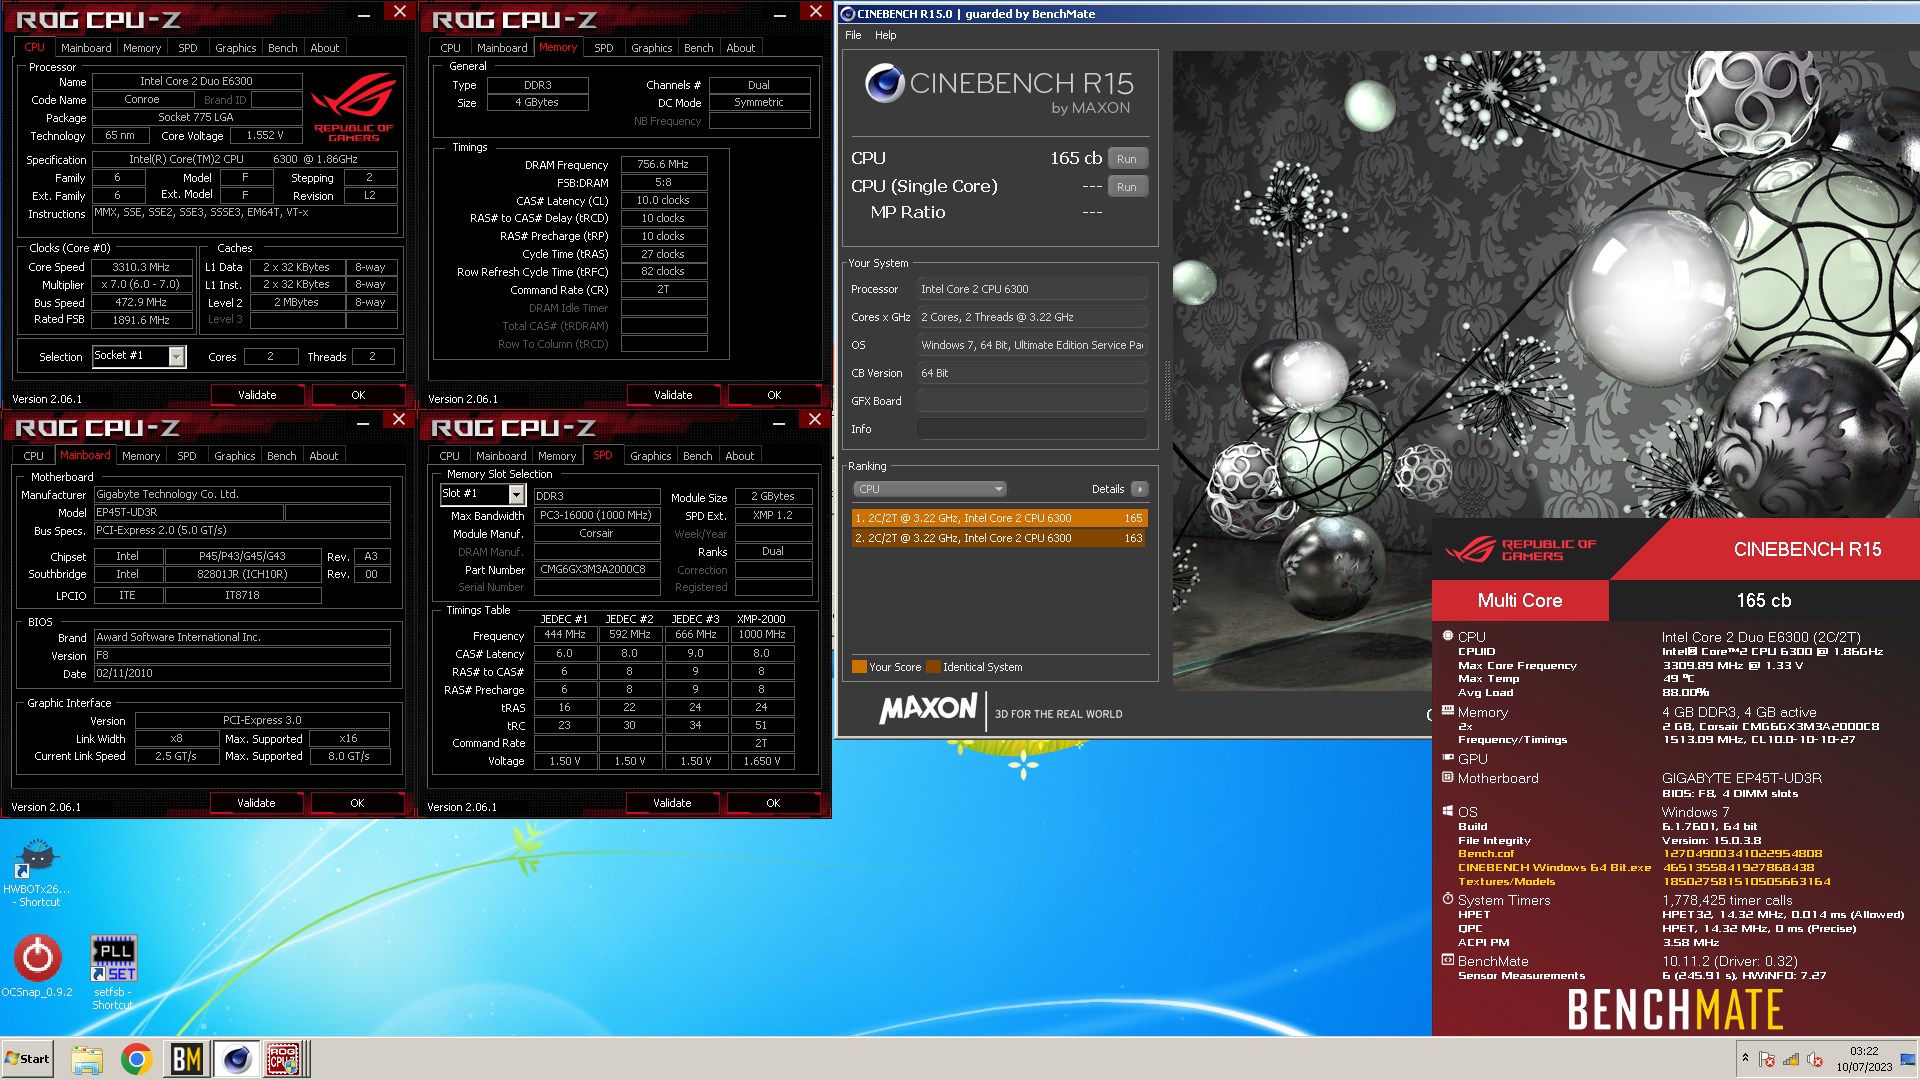The width and height of the screenshot is (1920, 1080).
Task: Click security flag tray icon
Action: [1767, 1059]
